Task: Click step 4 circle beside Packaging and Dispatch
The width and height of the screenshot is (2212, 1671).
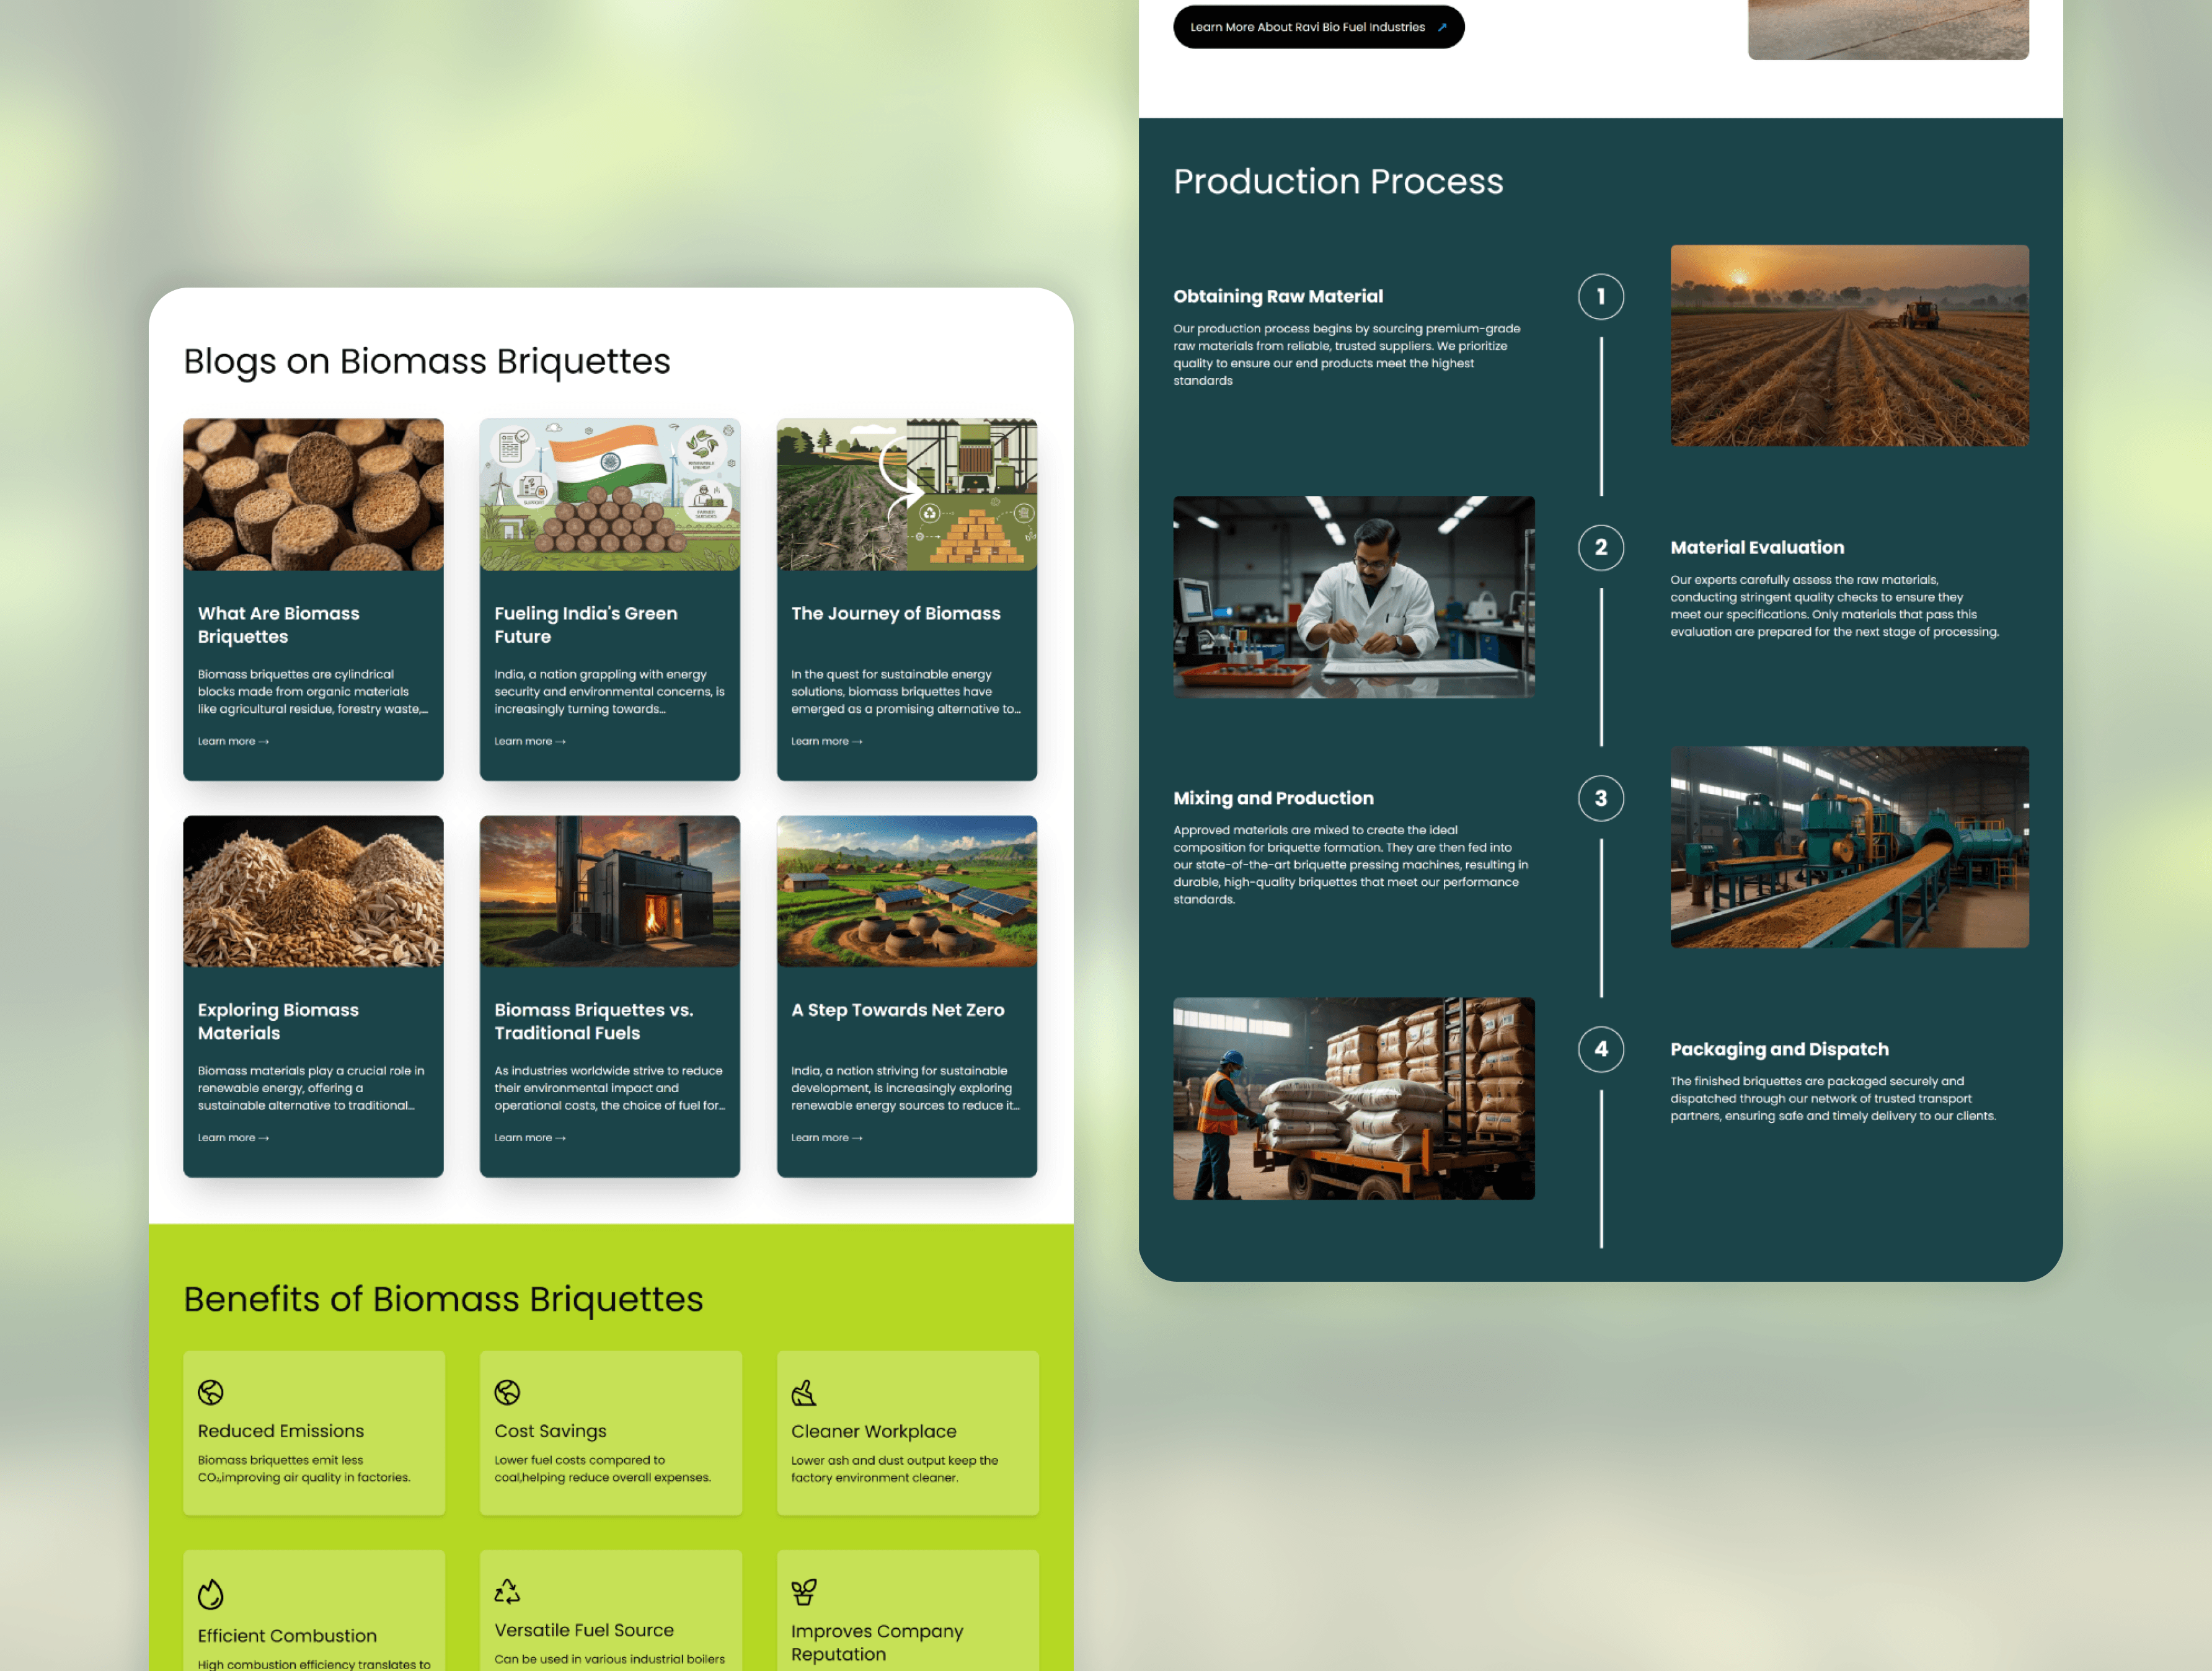Action: tap(1600, 1049)
